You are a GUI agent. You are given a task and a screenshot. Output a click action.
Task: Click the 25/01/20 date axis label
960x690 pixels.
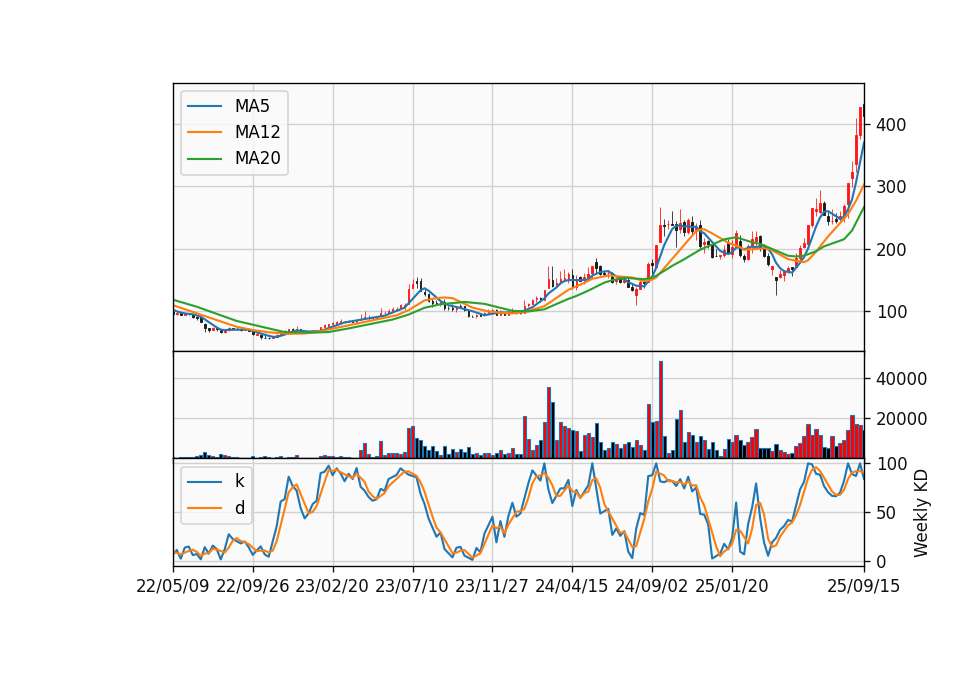pyautogui.click(x=732, y=586)
